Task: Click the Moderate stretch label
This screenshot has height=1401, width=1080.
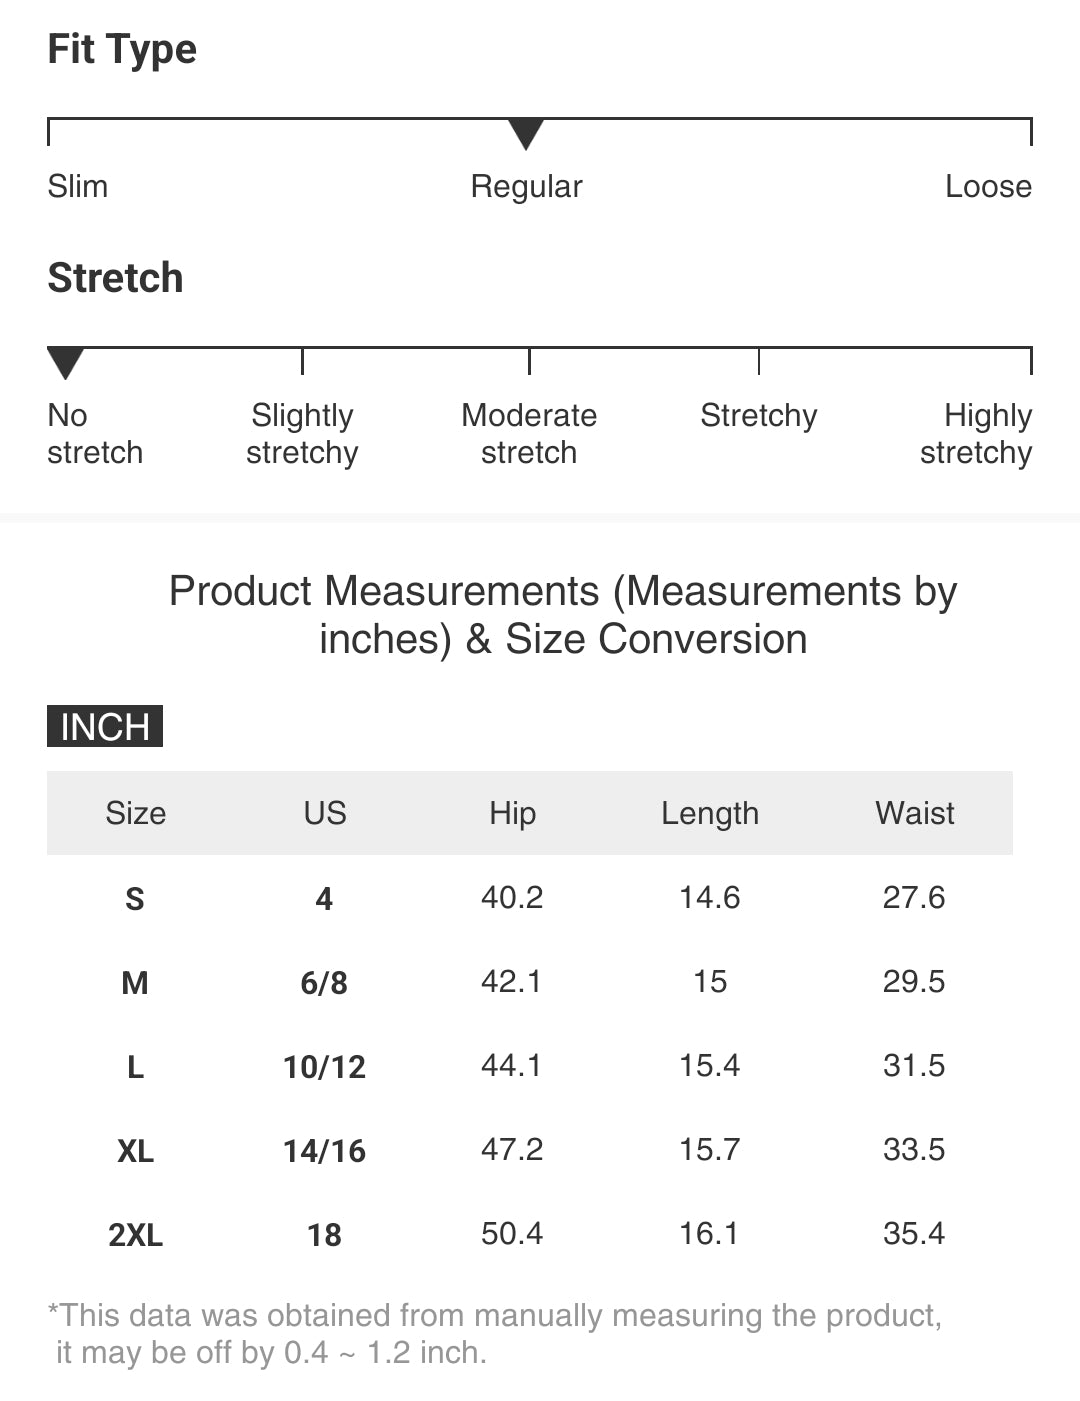Action: (x=529, y=434)
